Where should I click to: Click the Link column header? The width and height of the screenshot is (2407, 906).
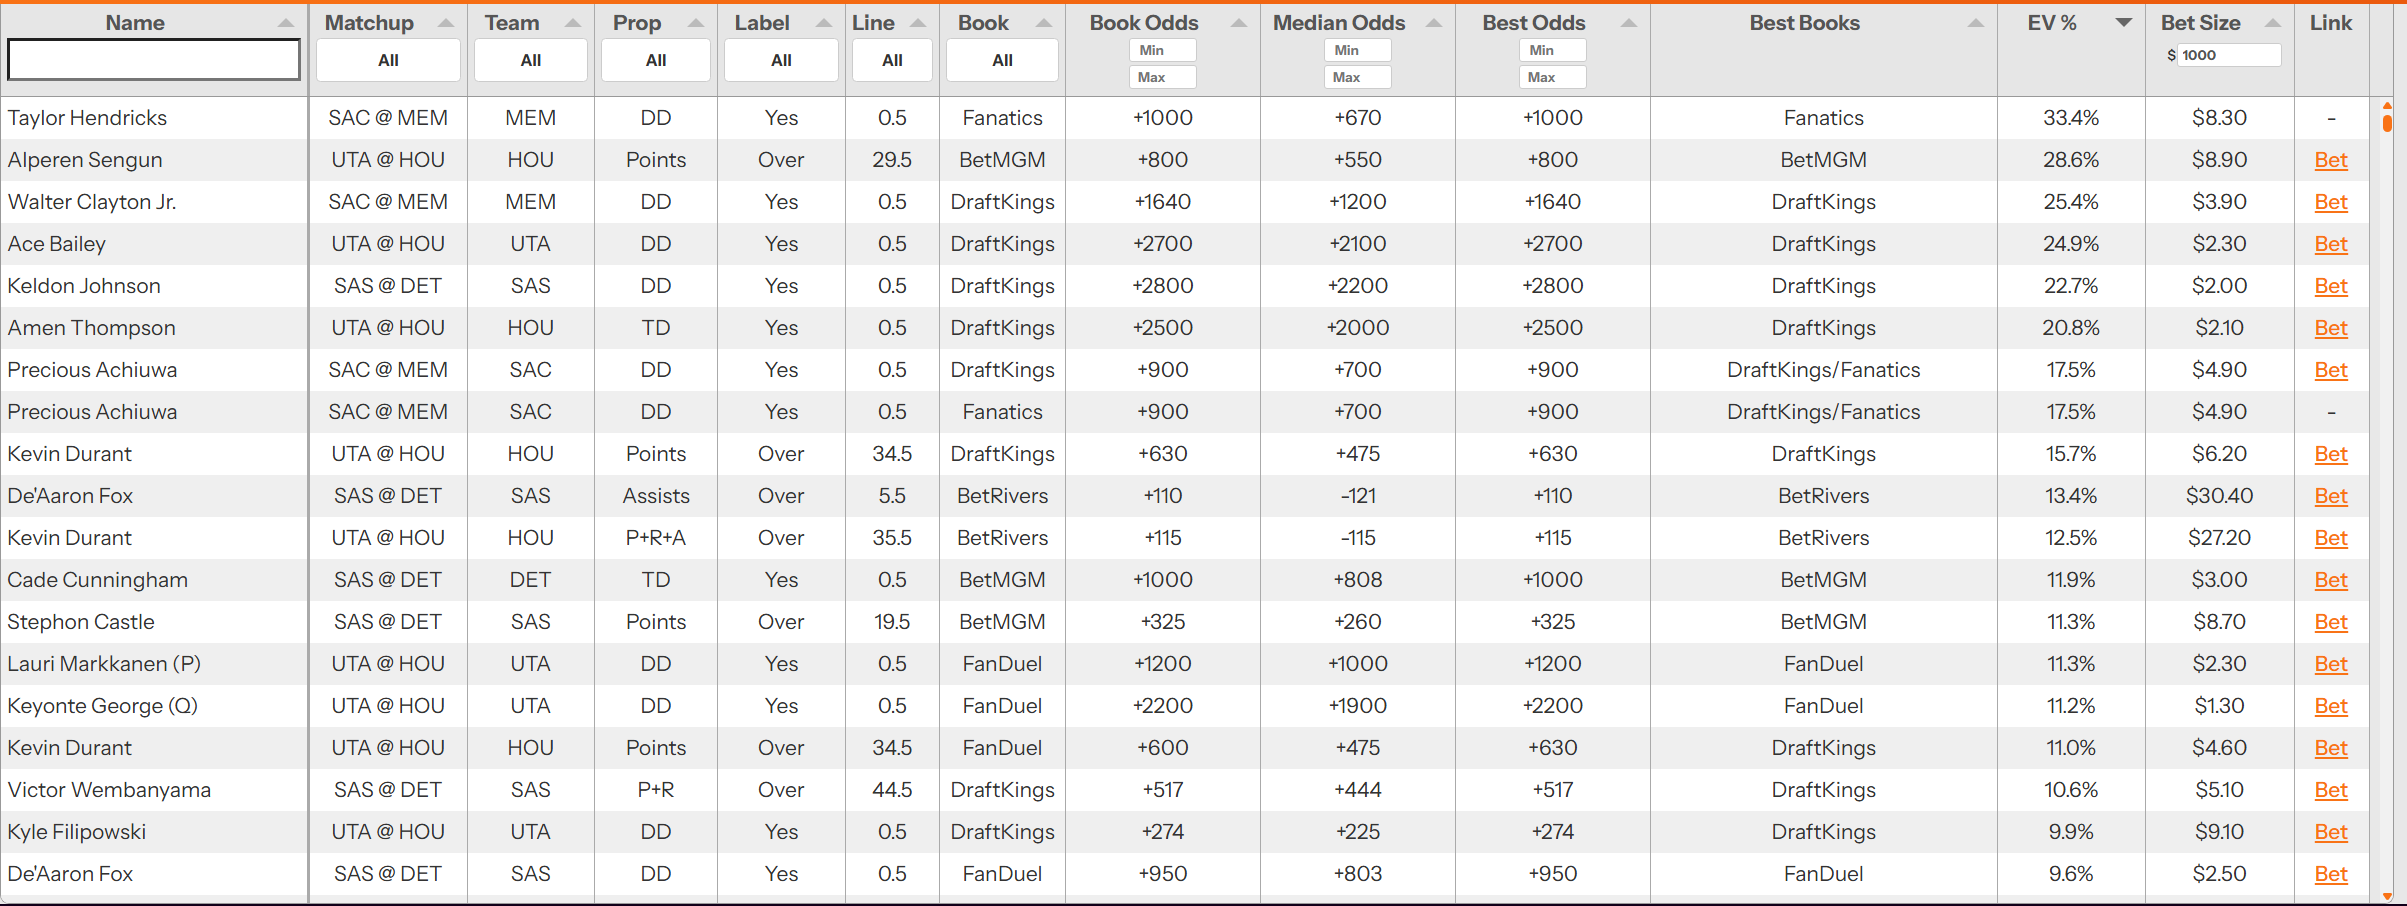coord(2331,23)
